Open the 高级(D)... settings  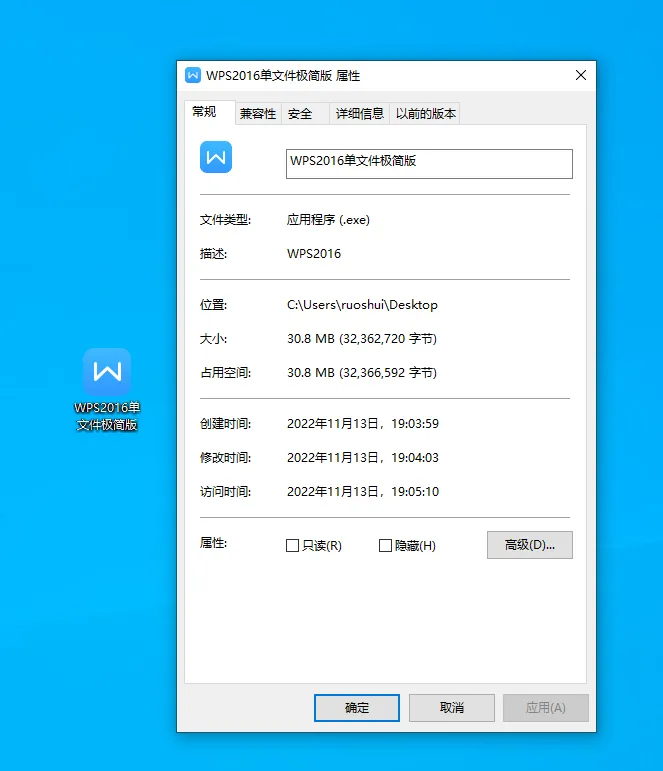click(530, 545)
